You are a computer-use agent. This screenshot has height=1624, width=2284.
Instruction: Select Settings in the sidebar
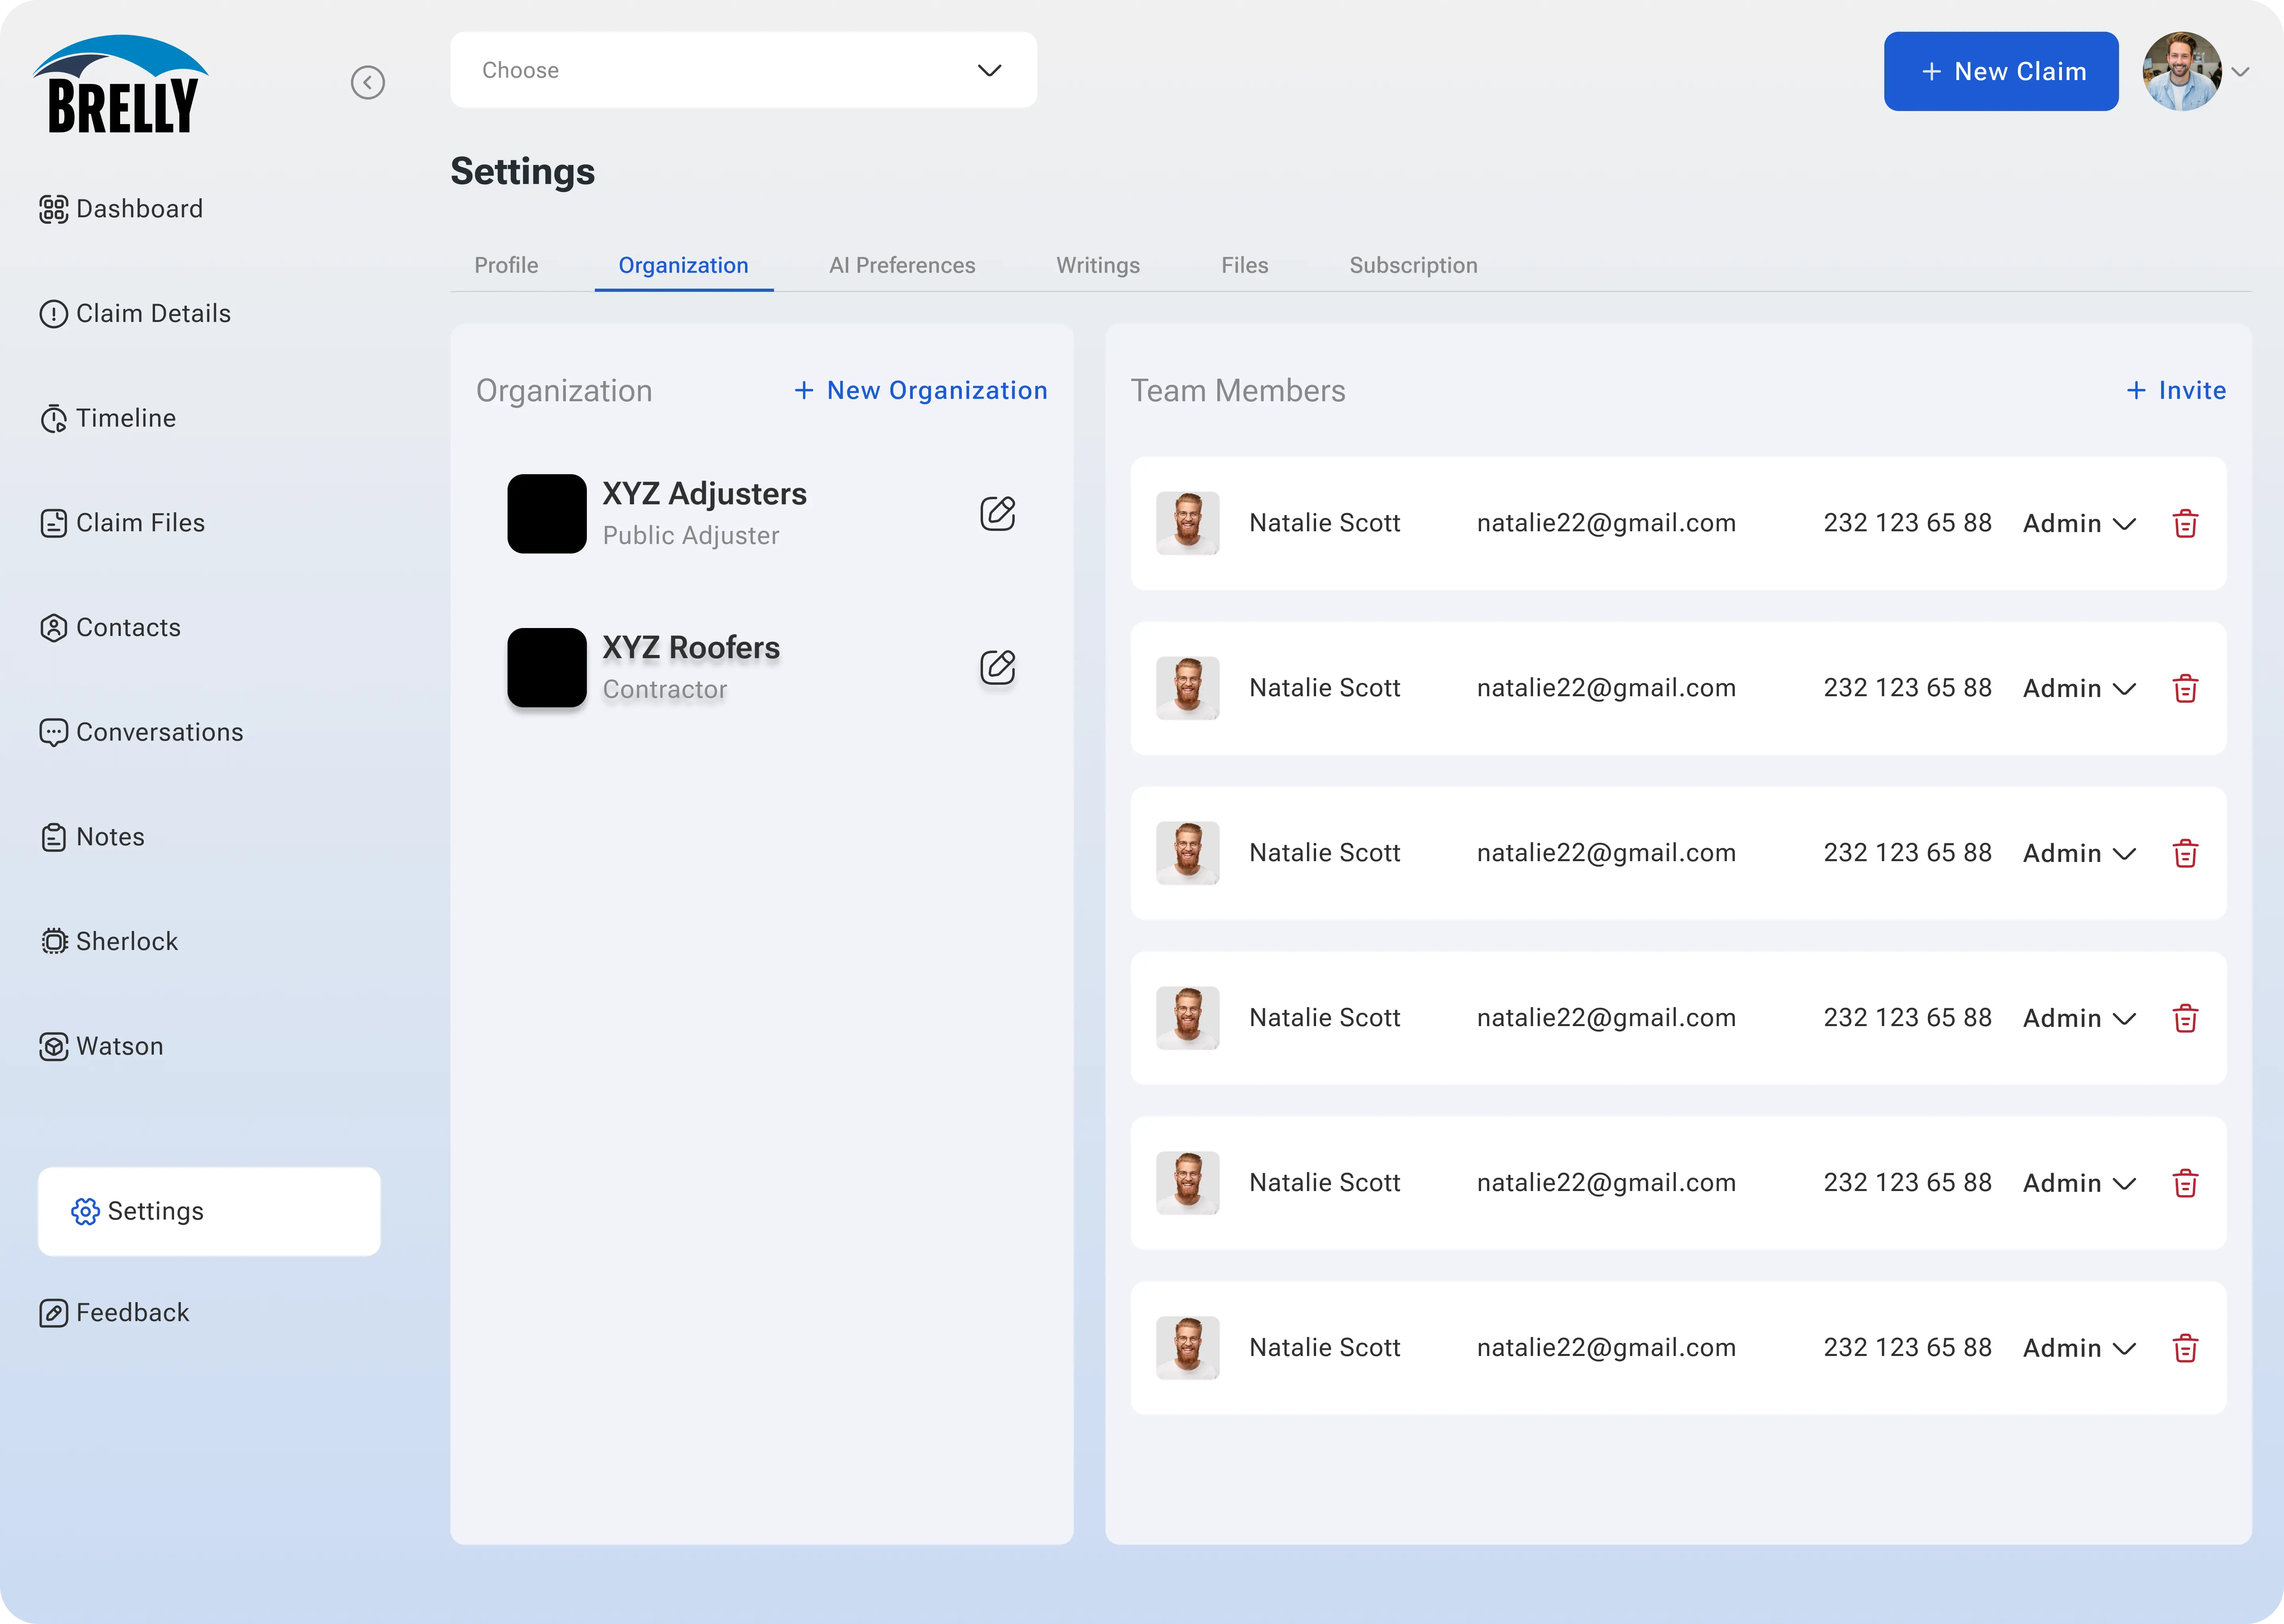pos(209,1212)
